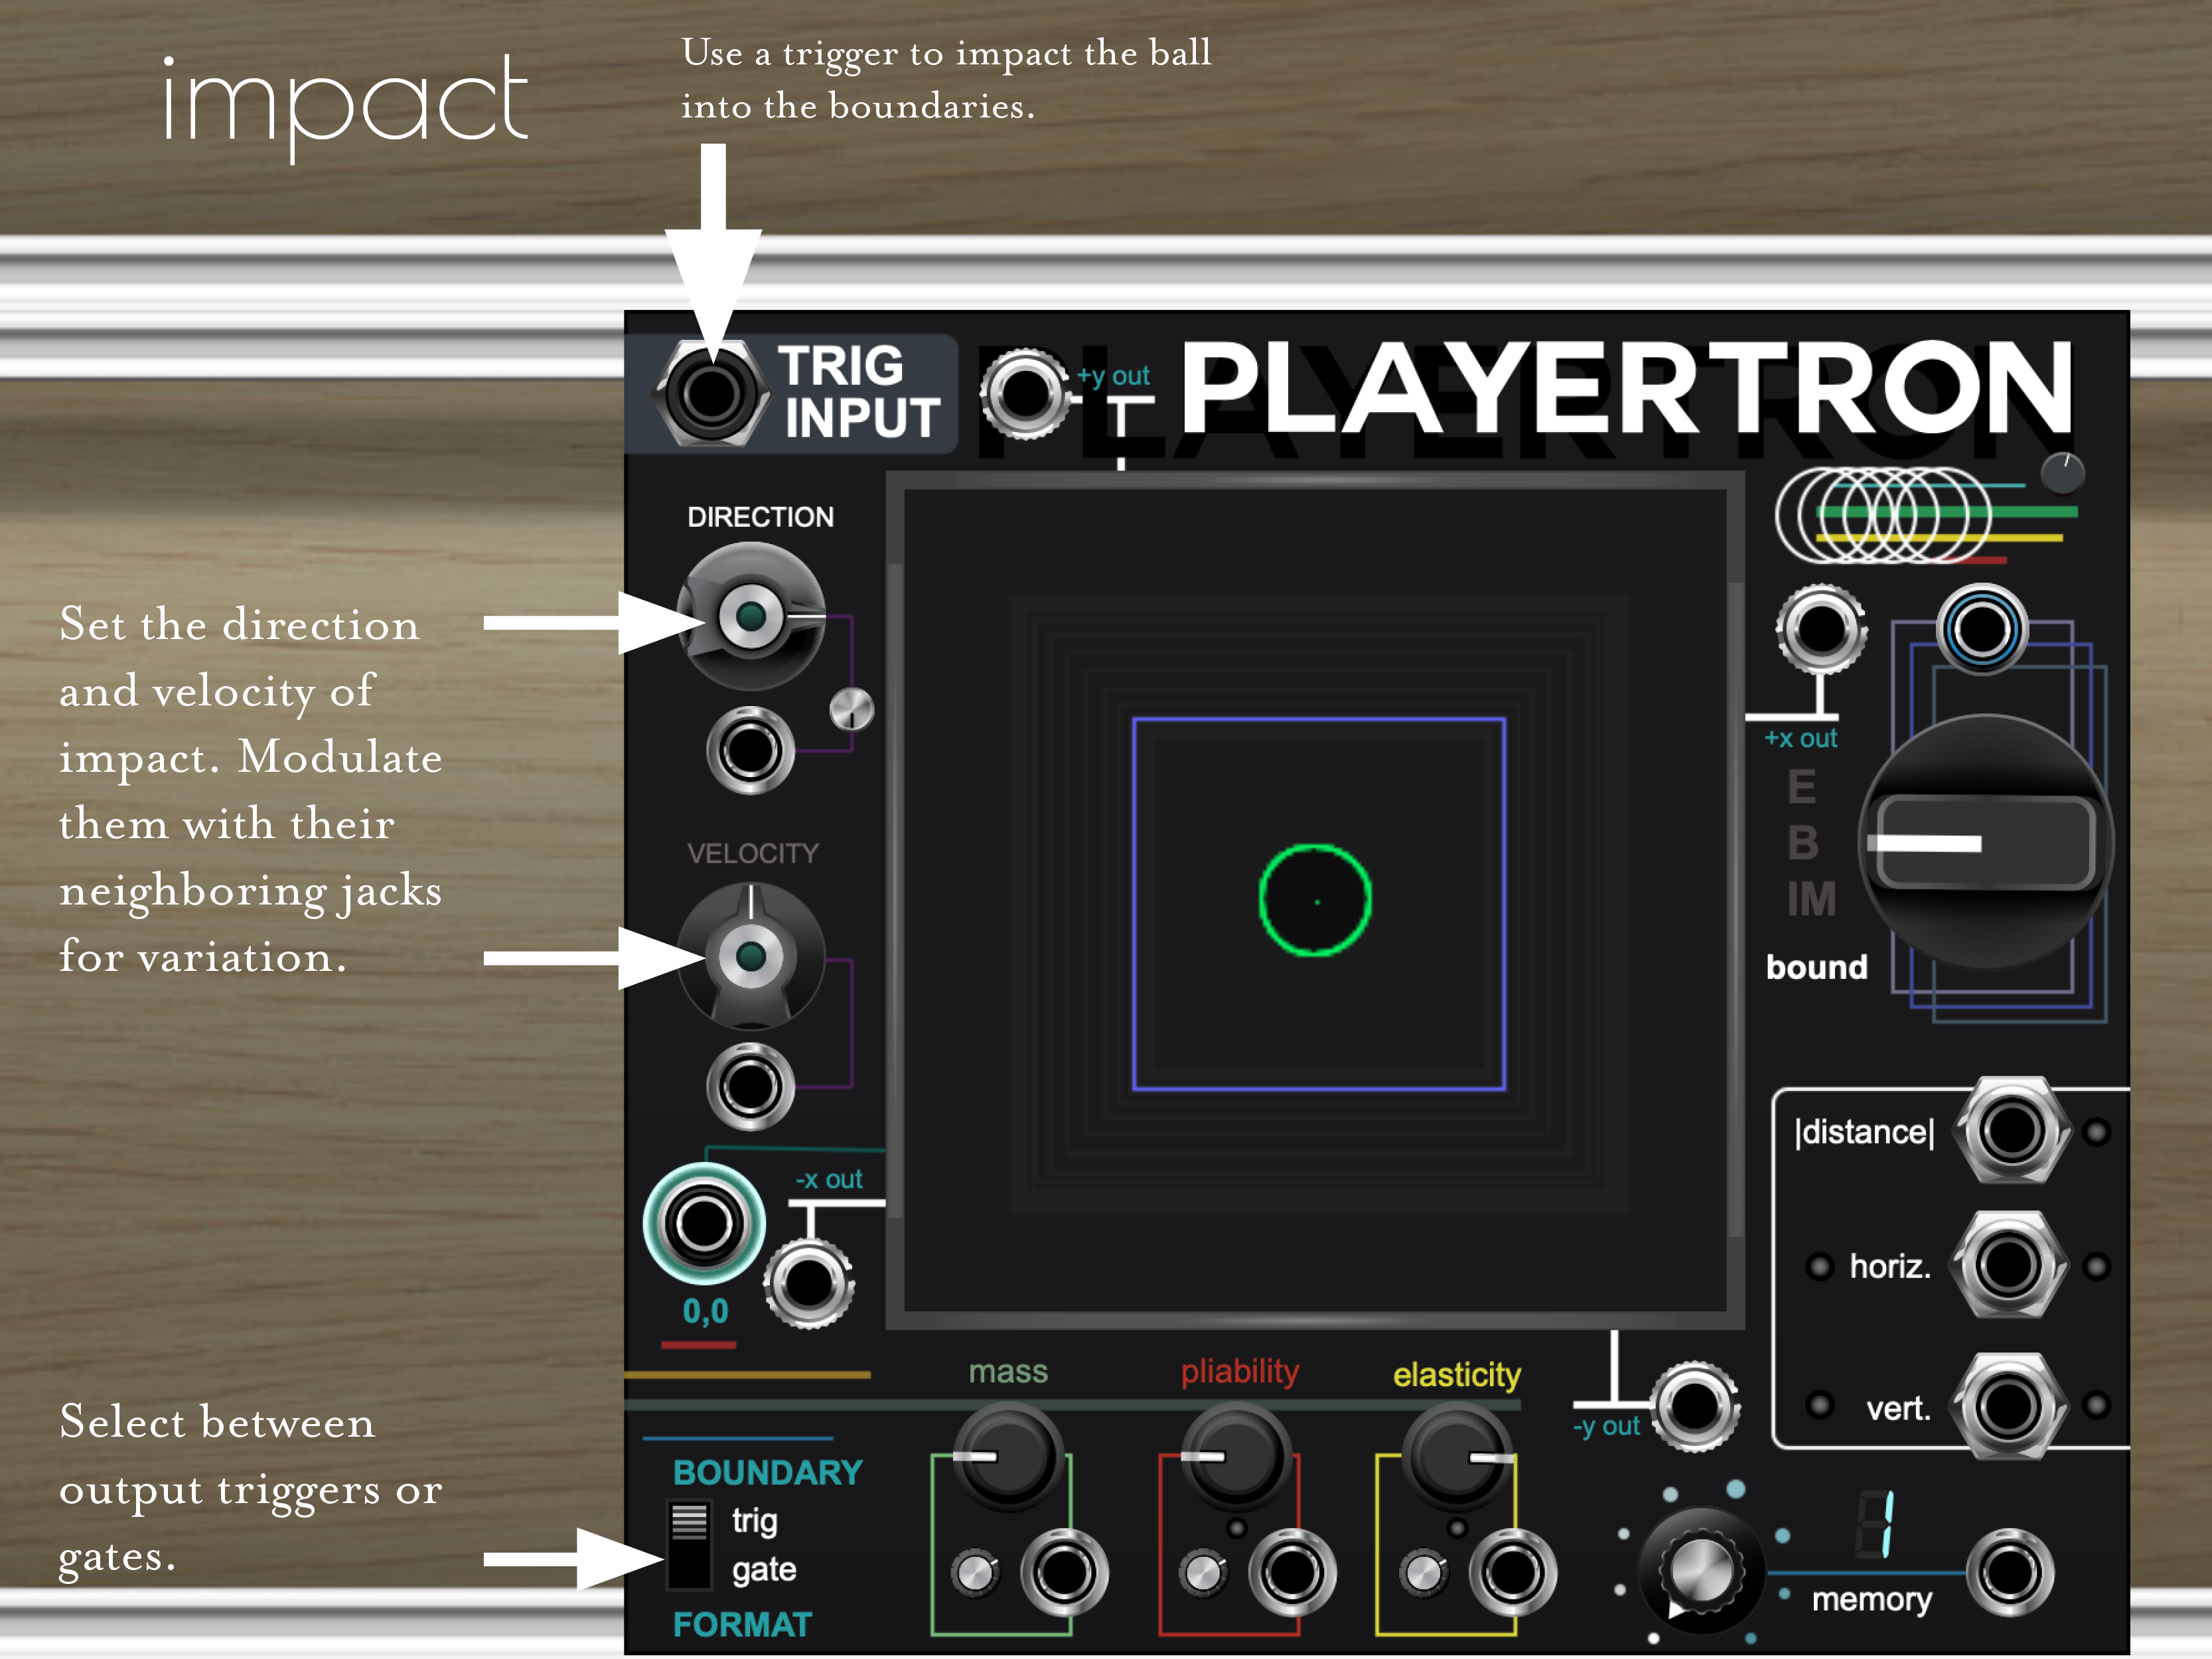Screen dimensions: 2212x1659
Task: Click the |distance| output jack
Action: 2011,1131
